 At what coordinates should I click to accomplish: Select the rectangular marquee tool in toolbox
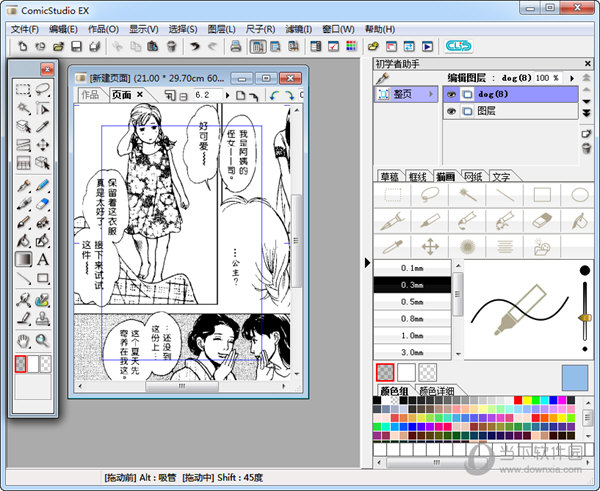pos(23,90)
